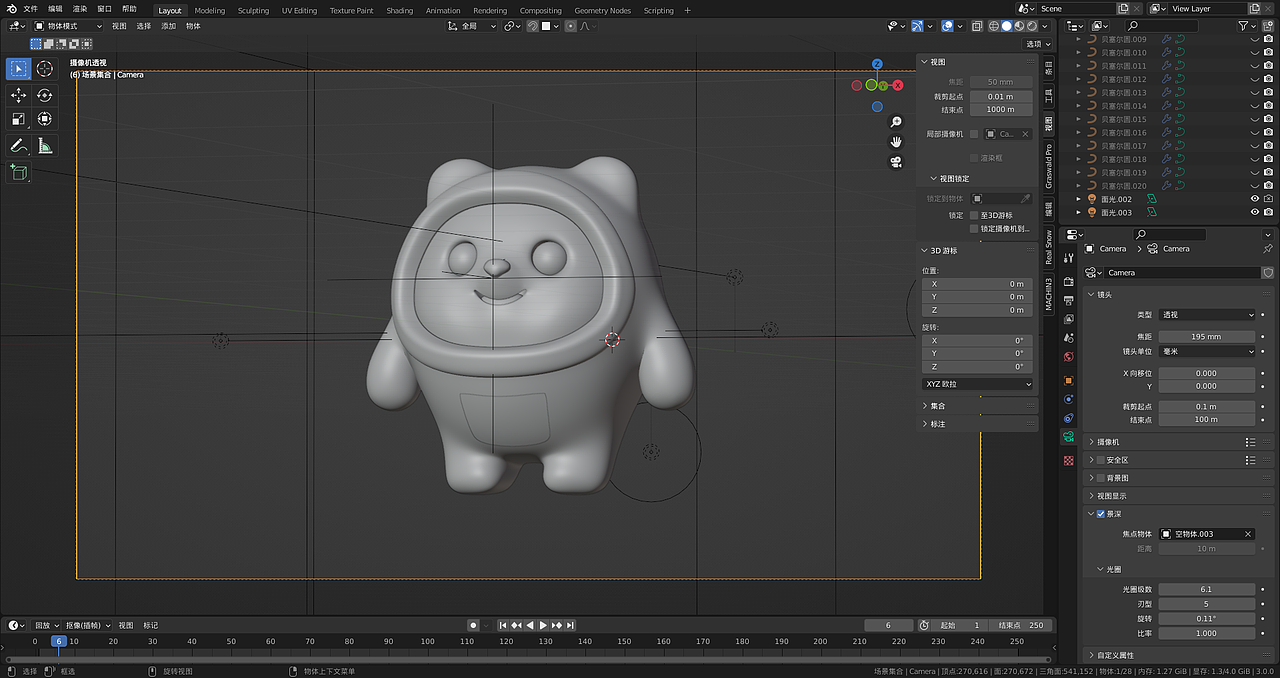This screenshot has height=678, width=1280.
Task: Toggle camera view with viewport camera icon
Action: tap(896, 162)
